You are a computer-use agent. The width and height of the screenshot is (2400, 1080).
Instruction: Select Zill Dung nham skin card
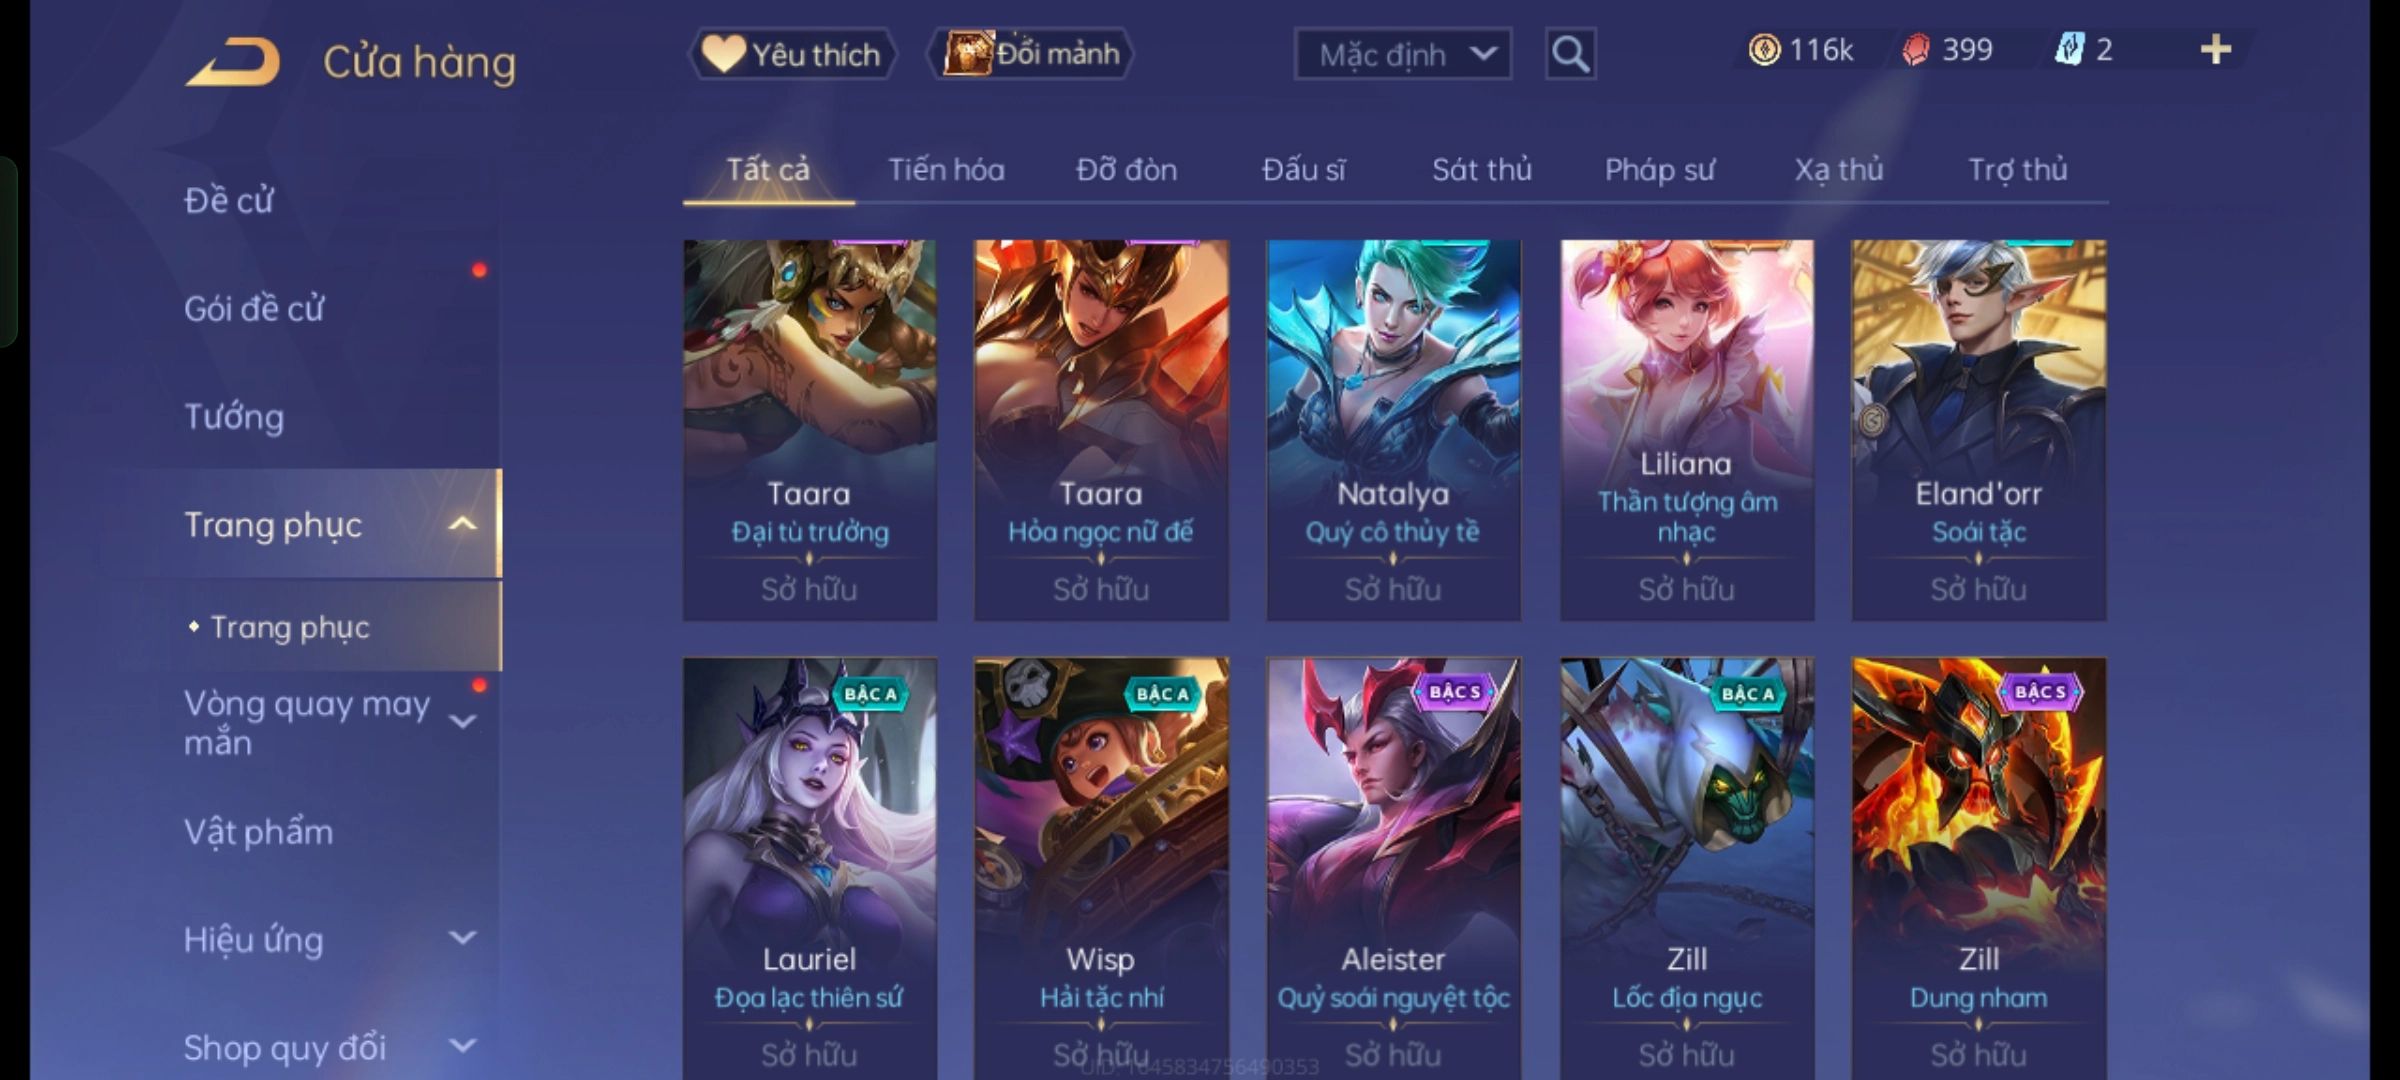1978,868
